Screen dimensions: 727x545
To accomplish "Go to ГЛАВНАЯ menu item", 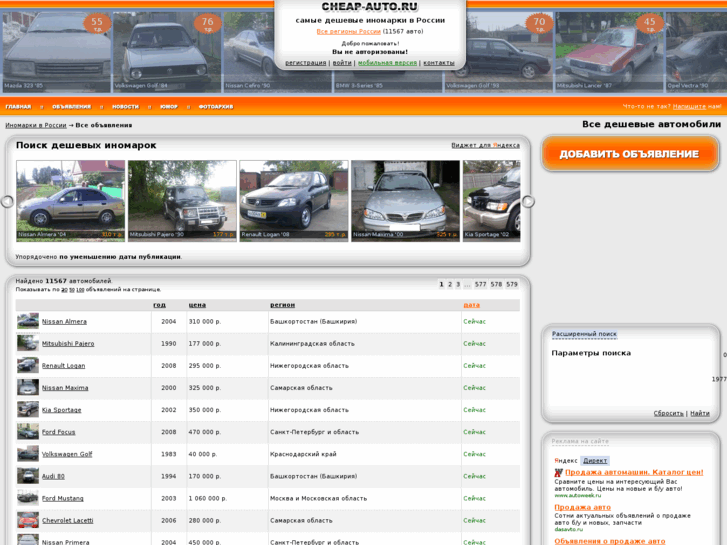I will (x=18, y=107).
